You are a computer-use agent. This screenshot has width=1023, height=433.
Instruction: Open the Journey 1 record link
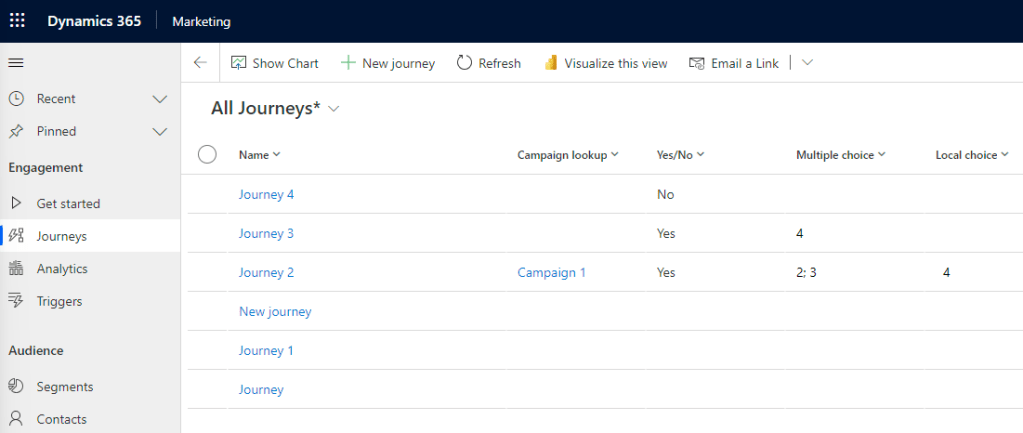[x=266, y=351]
